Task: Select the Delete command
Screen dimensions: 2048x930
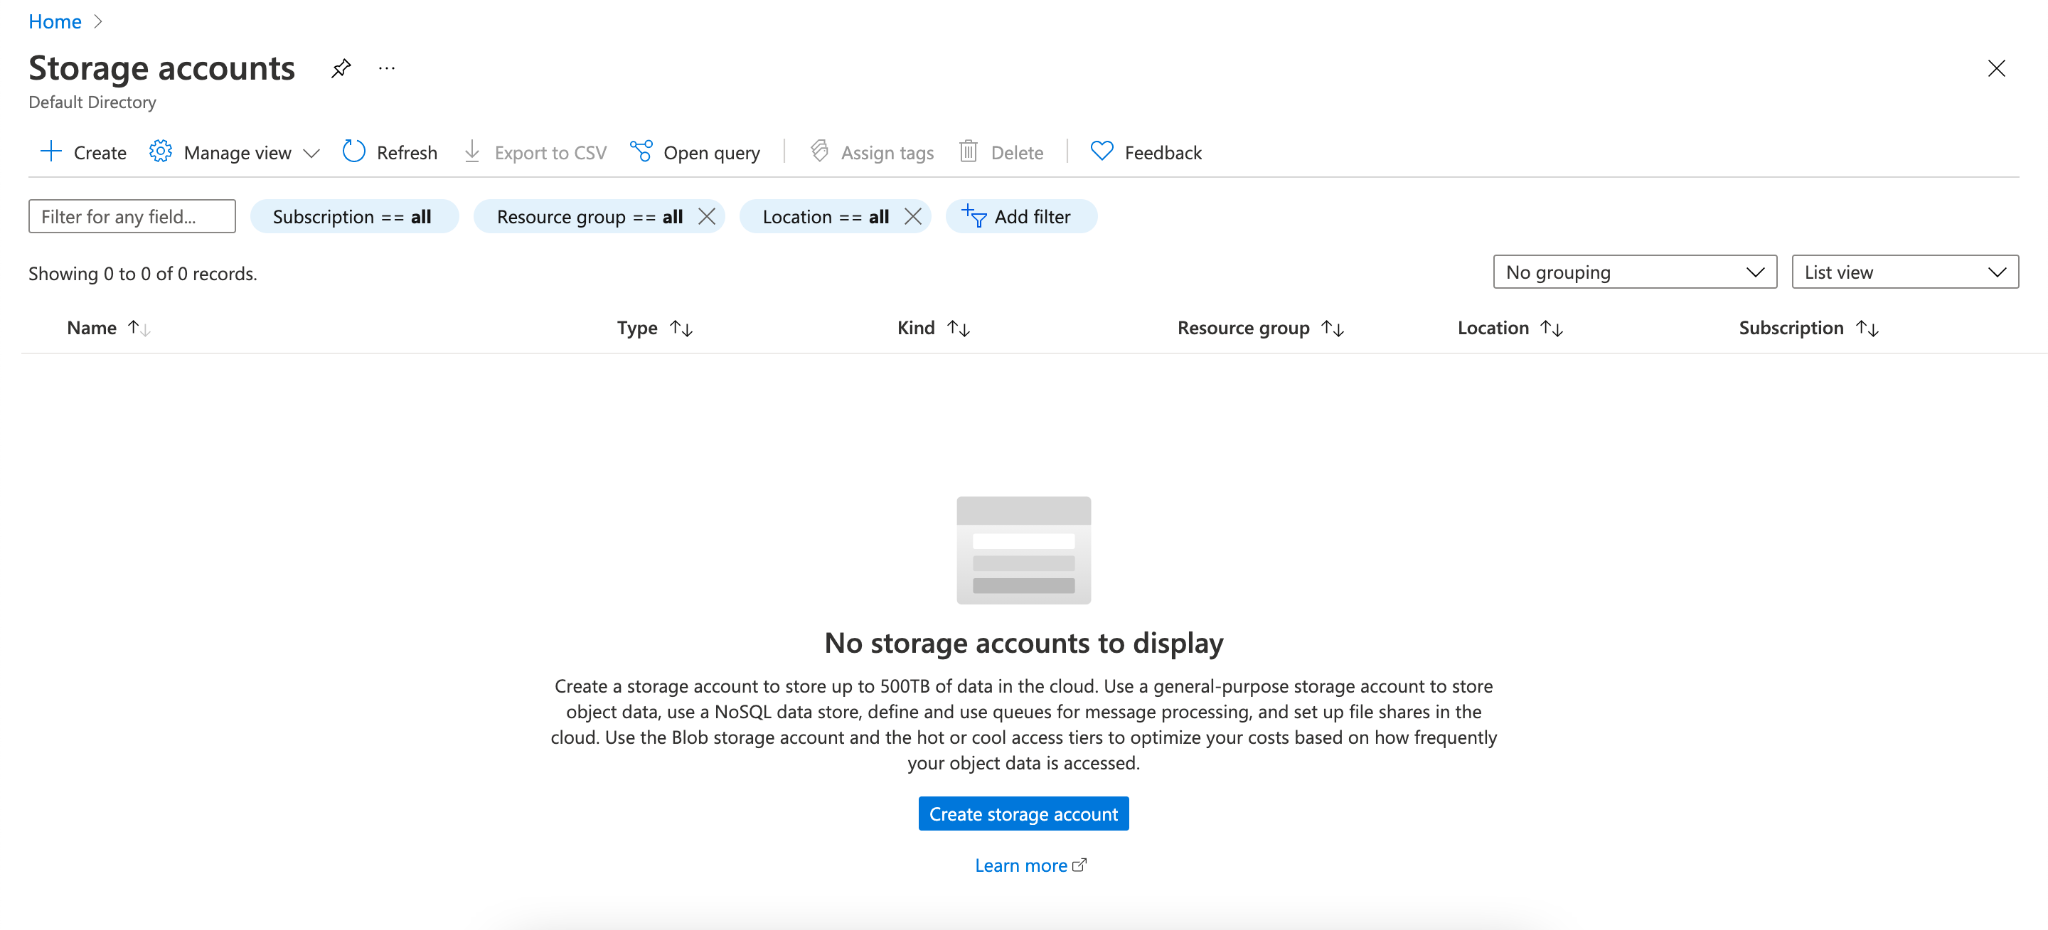Action: click(x=1017, y=153)
